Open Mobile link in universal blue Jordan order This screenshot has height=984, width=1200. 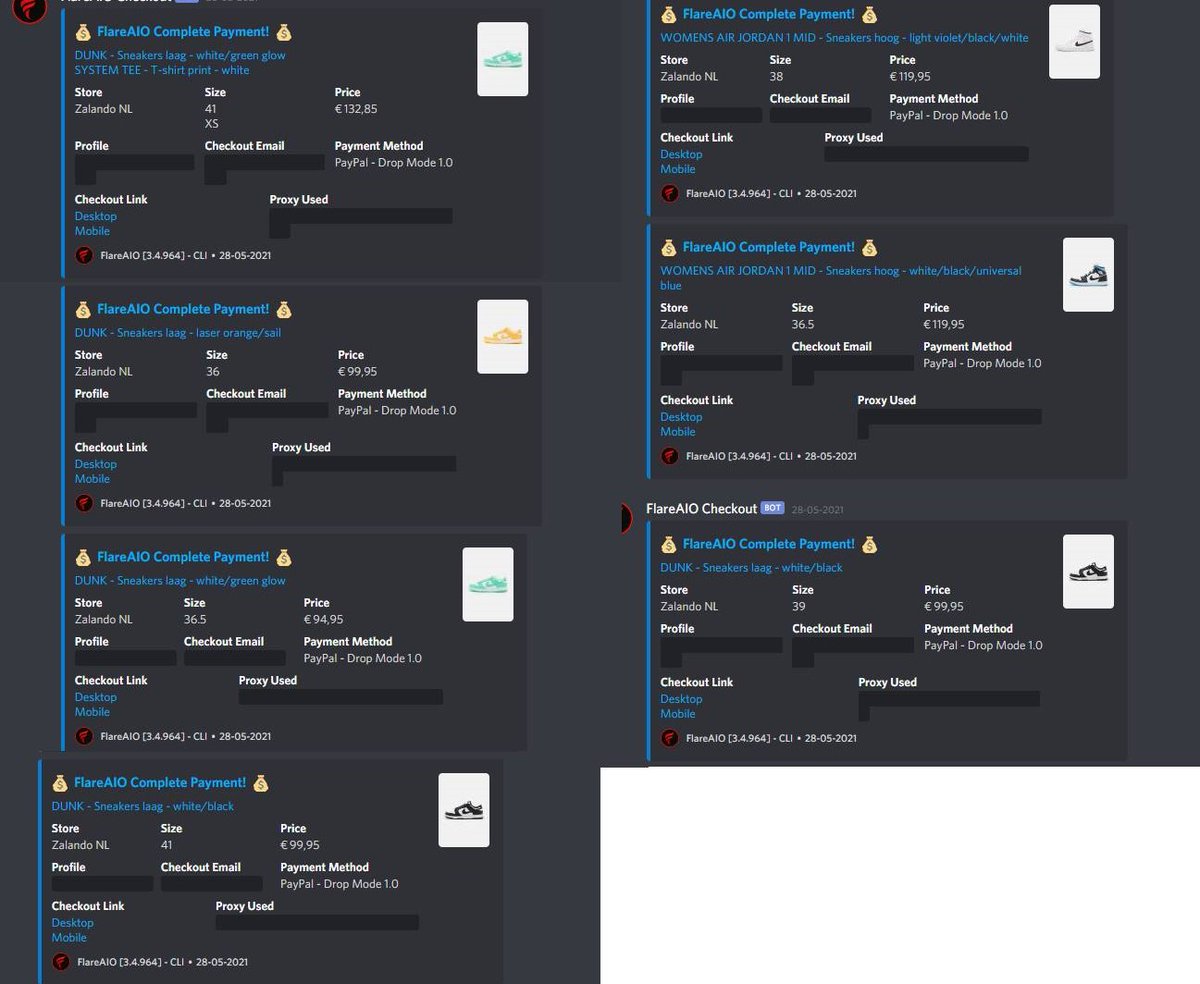678,432
